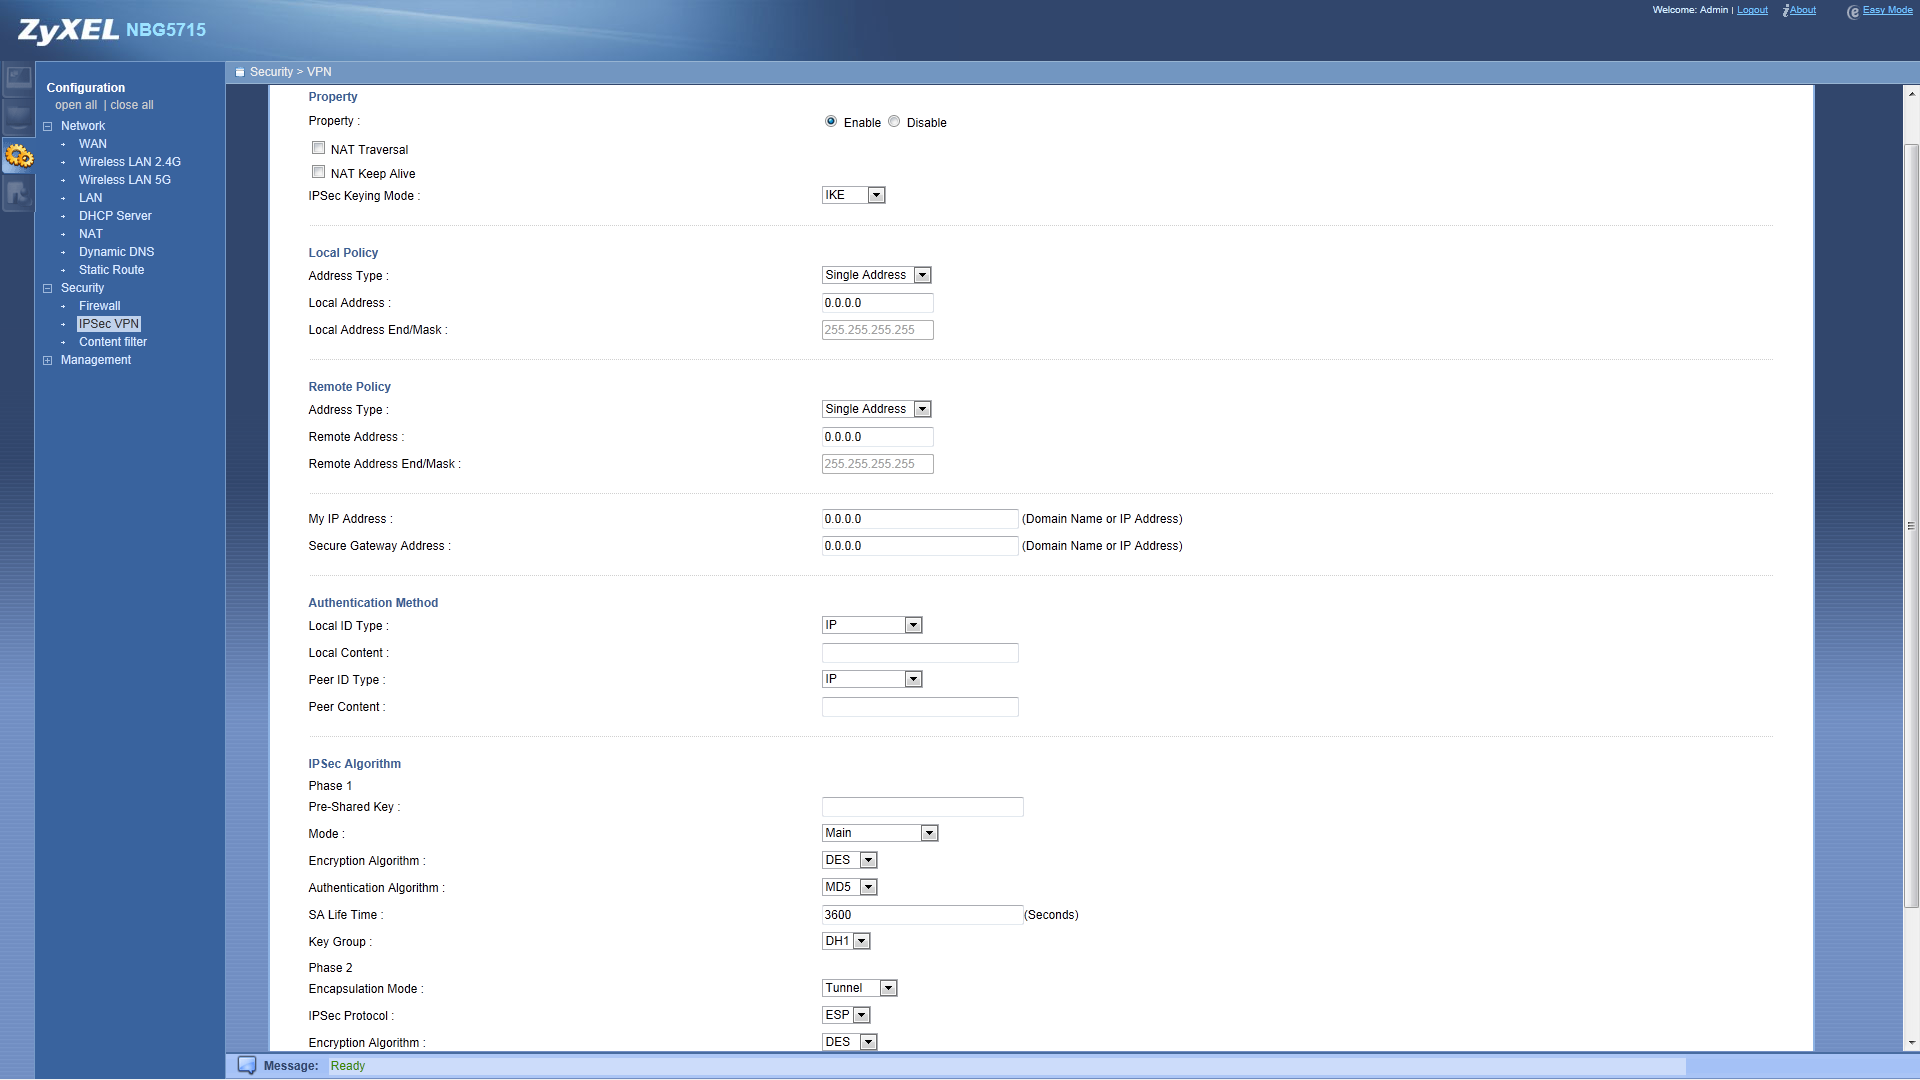Click the Logout link
1920x1080 pixels.
tap(1752, 10)
